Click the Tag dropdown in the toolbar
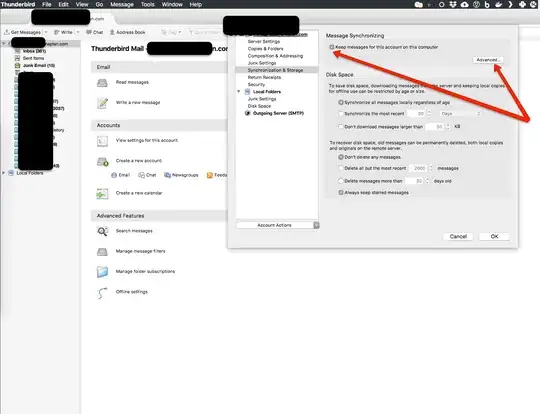 [171, 32]
